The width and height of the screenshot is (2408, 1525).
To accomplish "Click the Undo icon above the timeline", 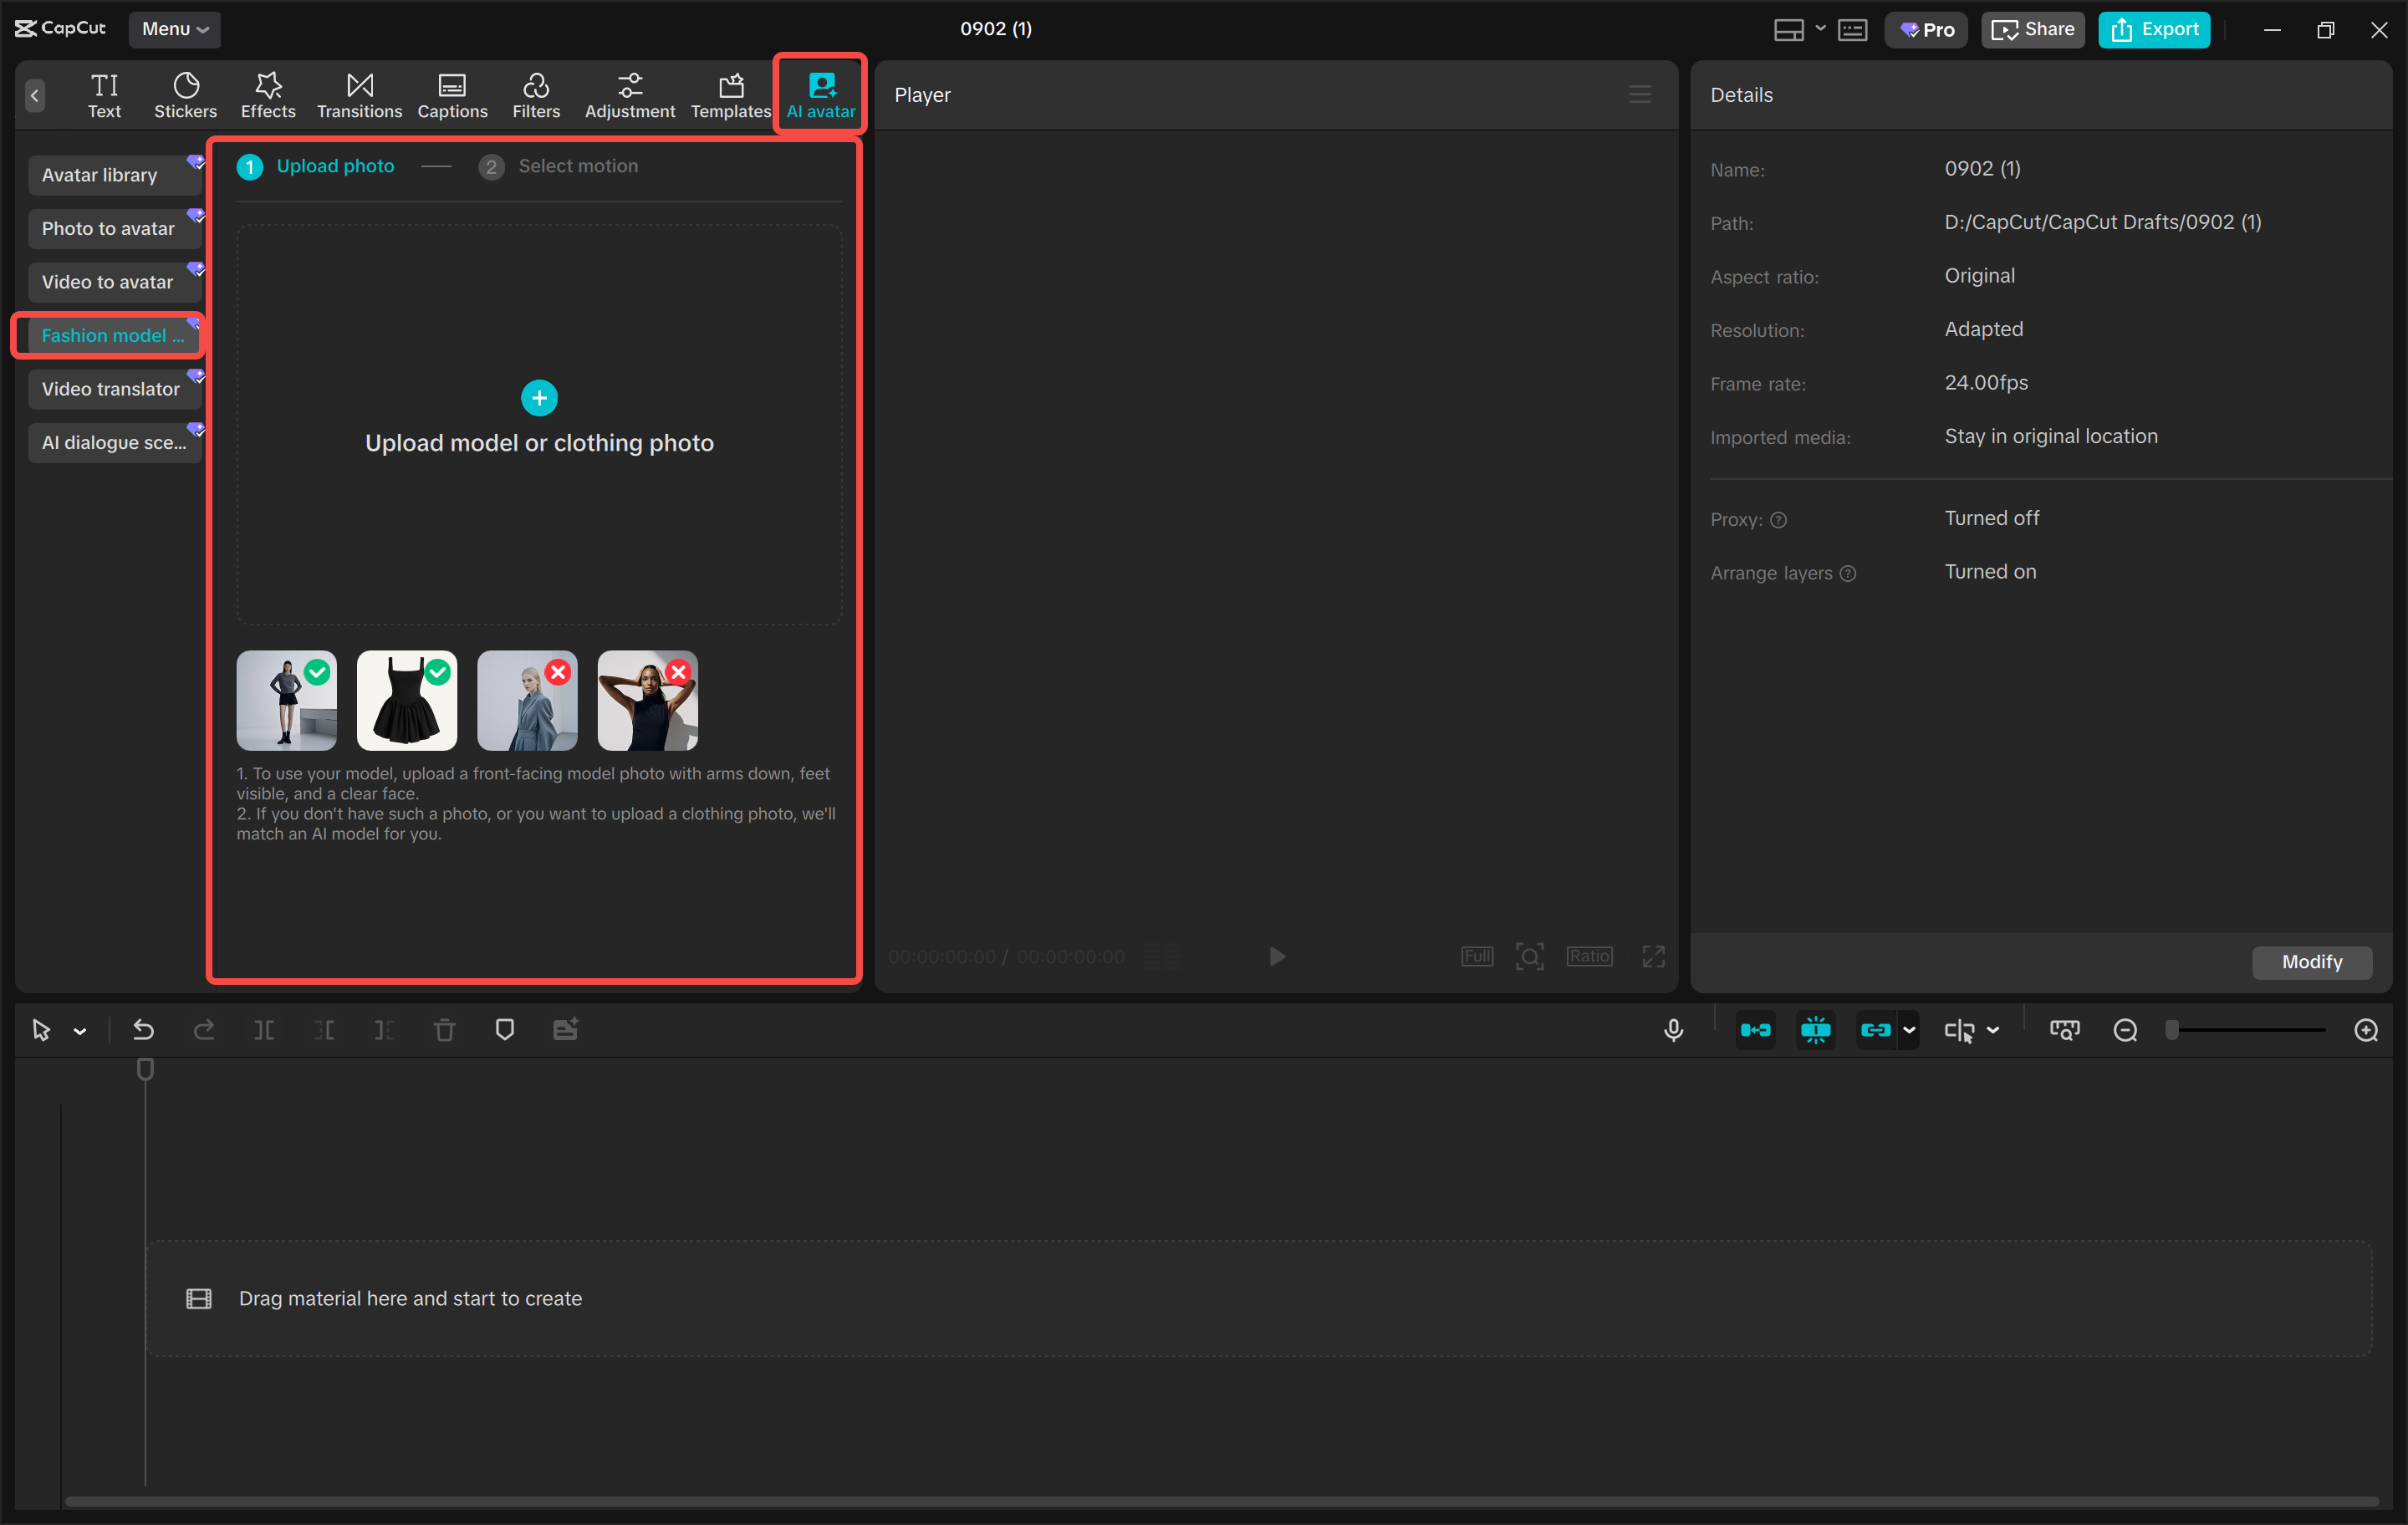I will point(143,1029).
